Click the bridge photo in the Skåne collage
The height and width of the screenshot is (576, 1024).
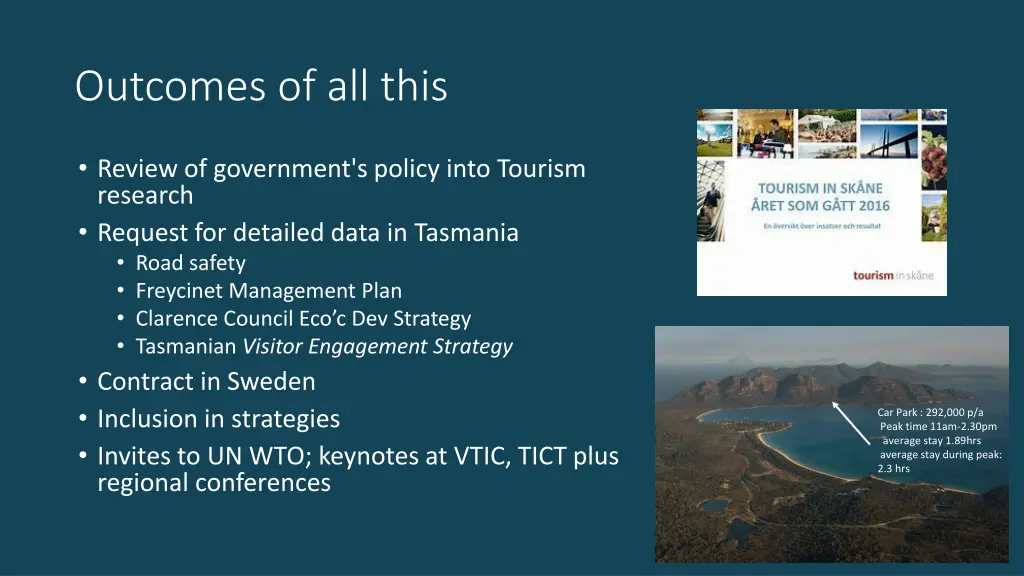pos(888,140)
